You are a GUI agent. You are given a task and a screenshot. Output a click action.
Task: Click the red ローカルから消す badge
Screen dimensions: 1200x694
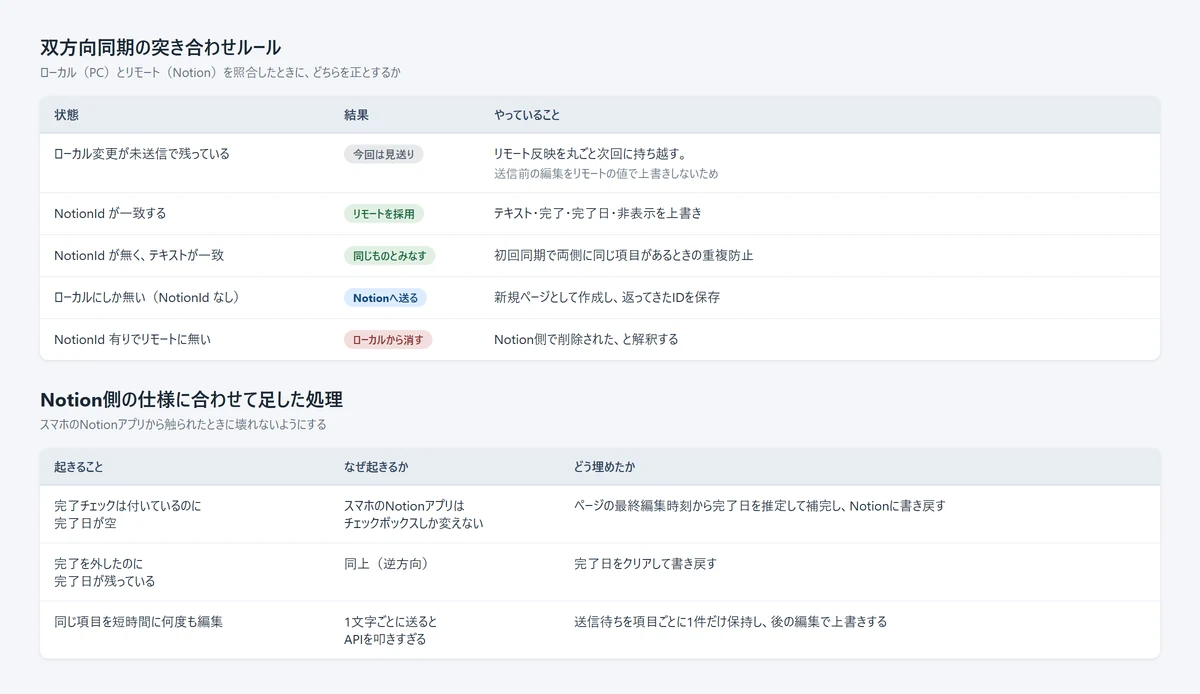pyautogui.click(x=388, y=339)
